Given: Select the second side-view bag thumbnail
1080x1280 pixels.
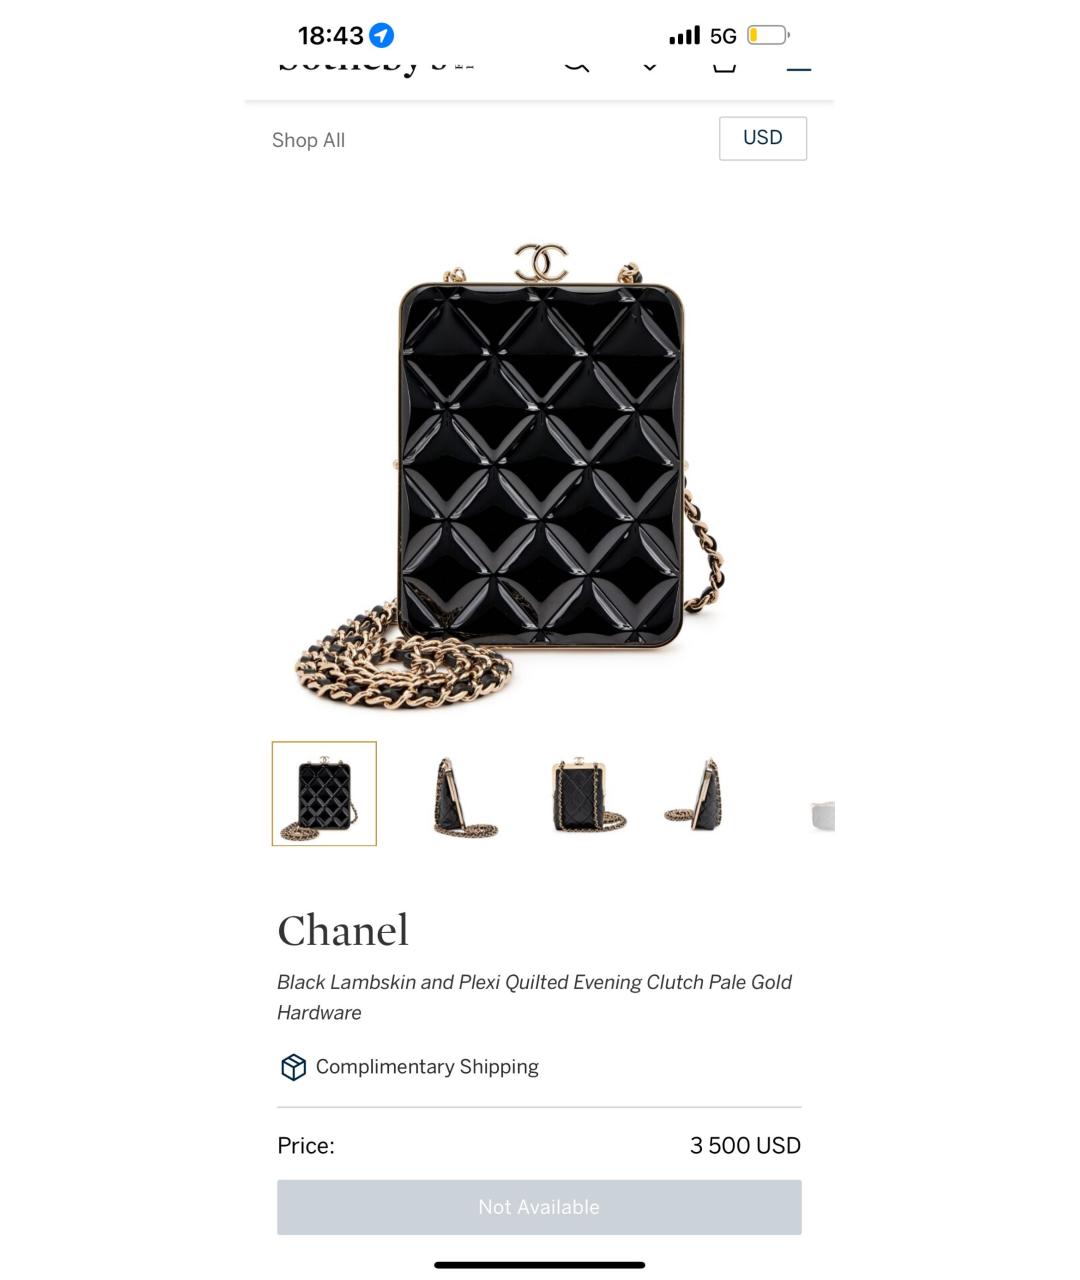Looking at the screenshot, I should coord(462,796).
